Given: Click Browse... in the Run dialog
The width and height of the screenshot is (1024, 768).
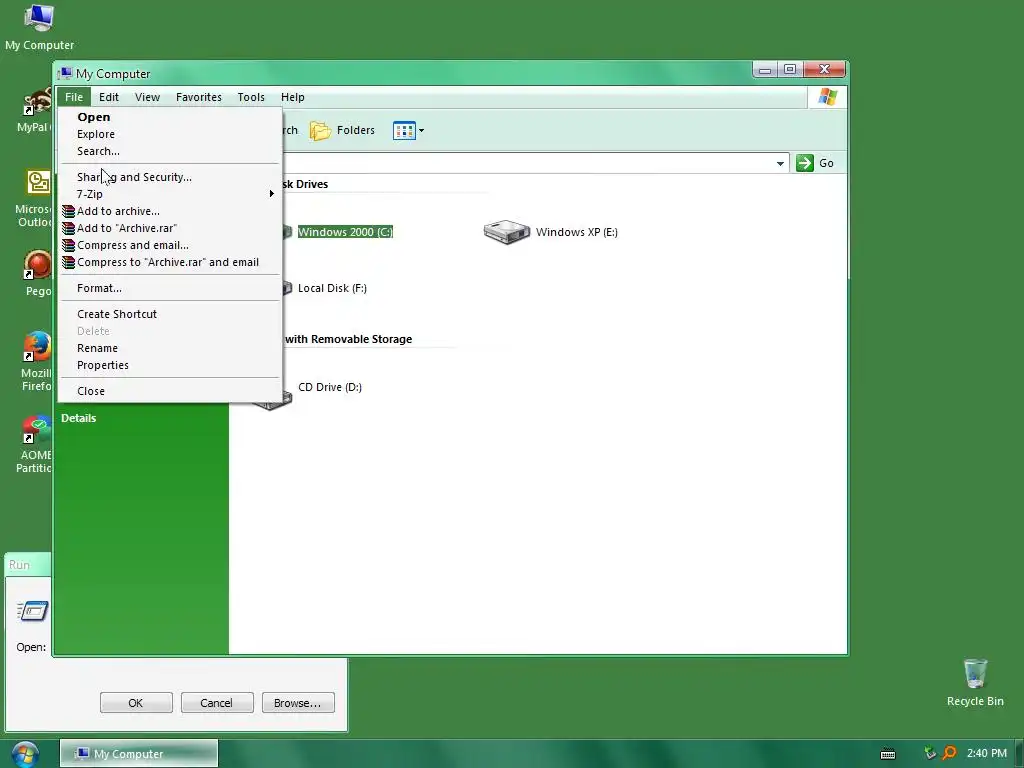Looking at the screenshot, I should [x=298, y=703].
